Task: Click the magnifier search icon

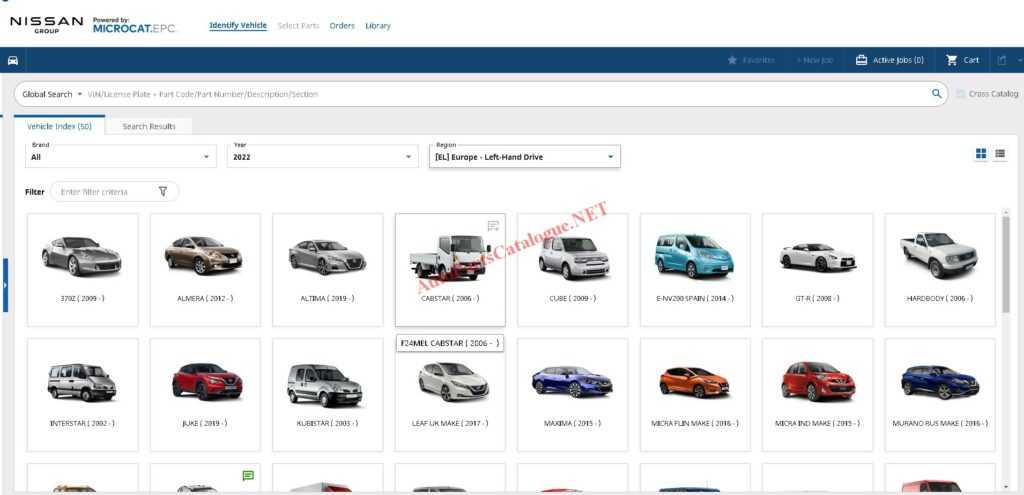Action: (936, 94)
